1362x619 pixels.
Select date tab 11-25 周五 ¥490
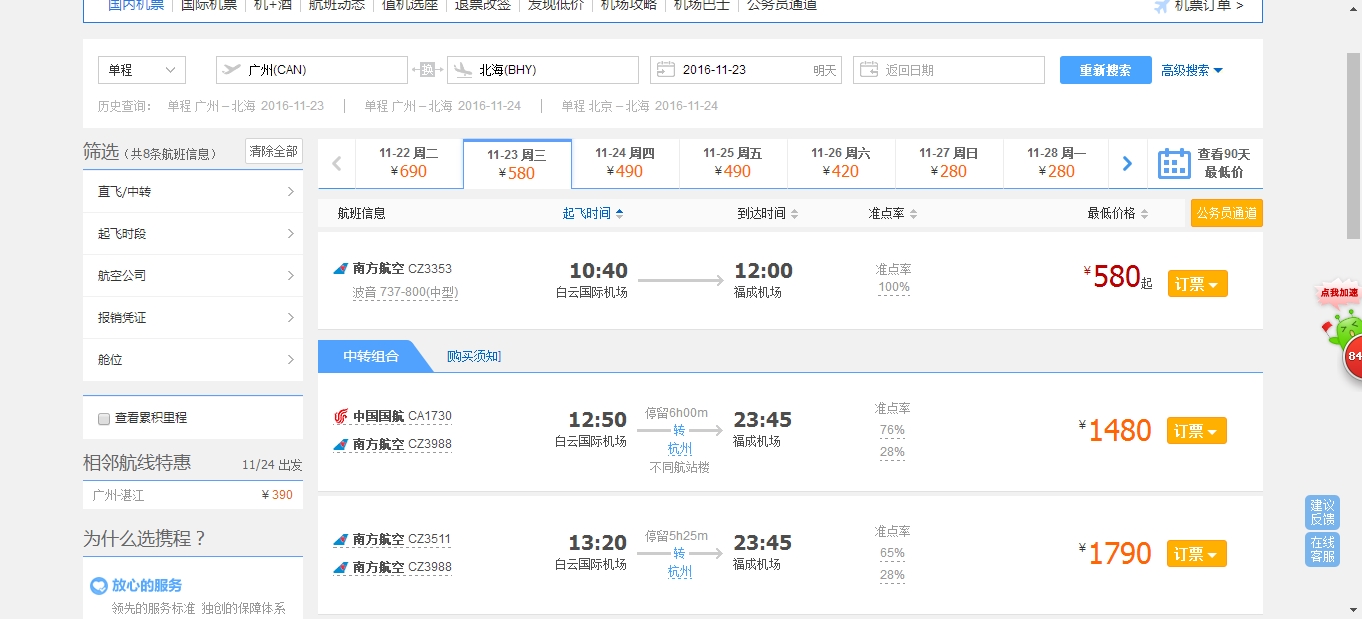733,163
